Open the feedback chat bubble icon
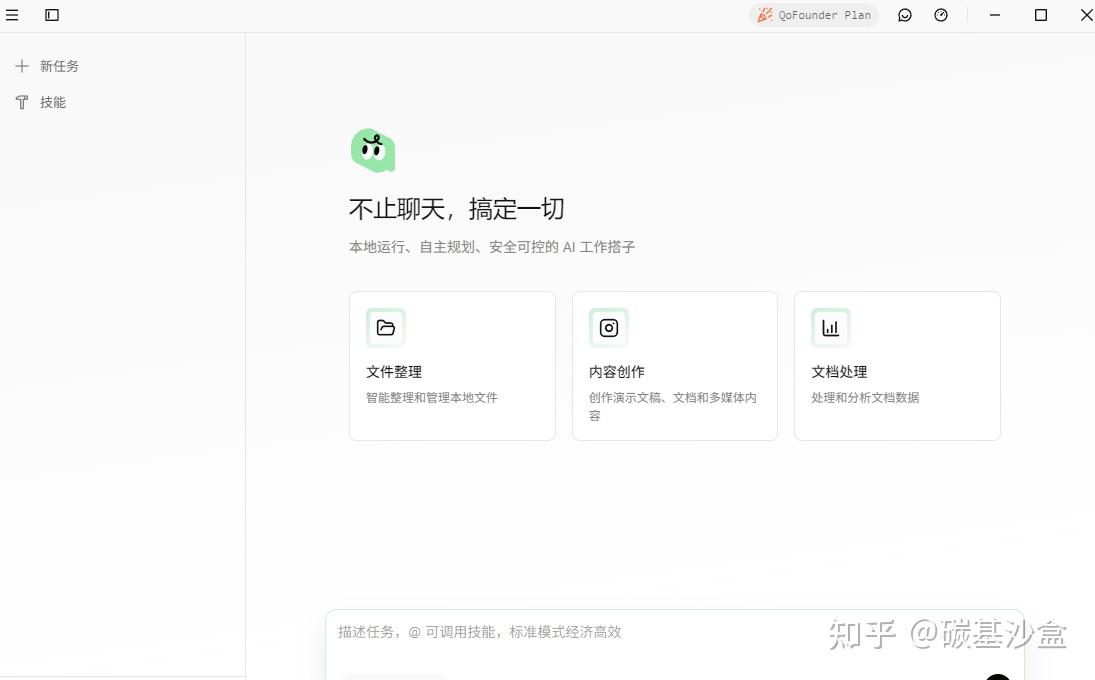The width and height of the screenshot is (1095, 680). tap(904, 15)
